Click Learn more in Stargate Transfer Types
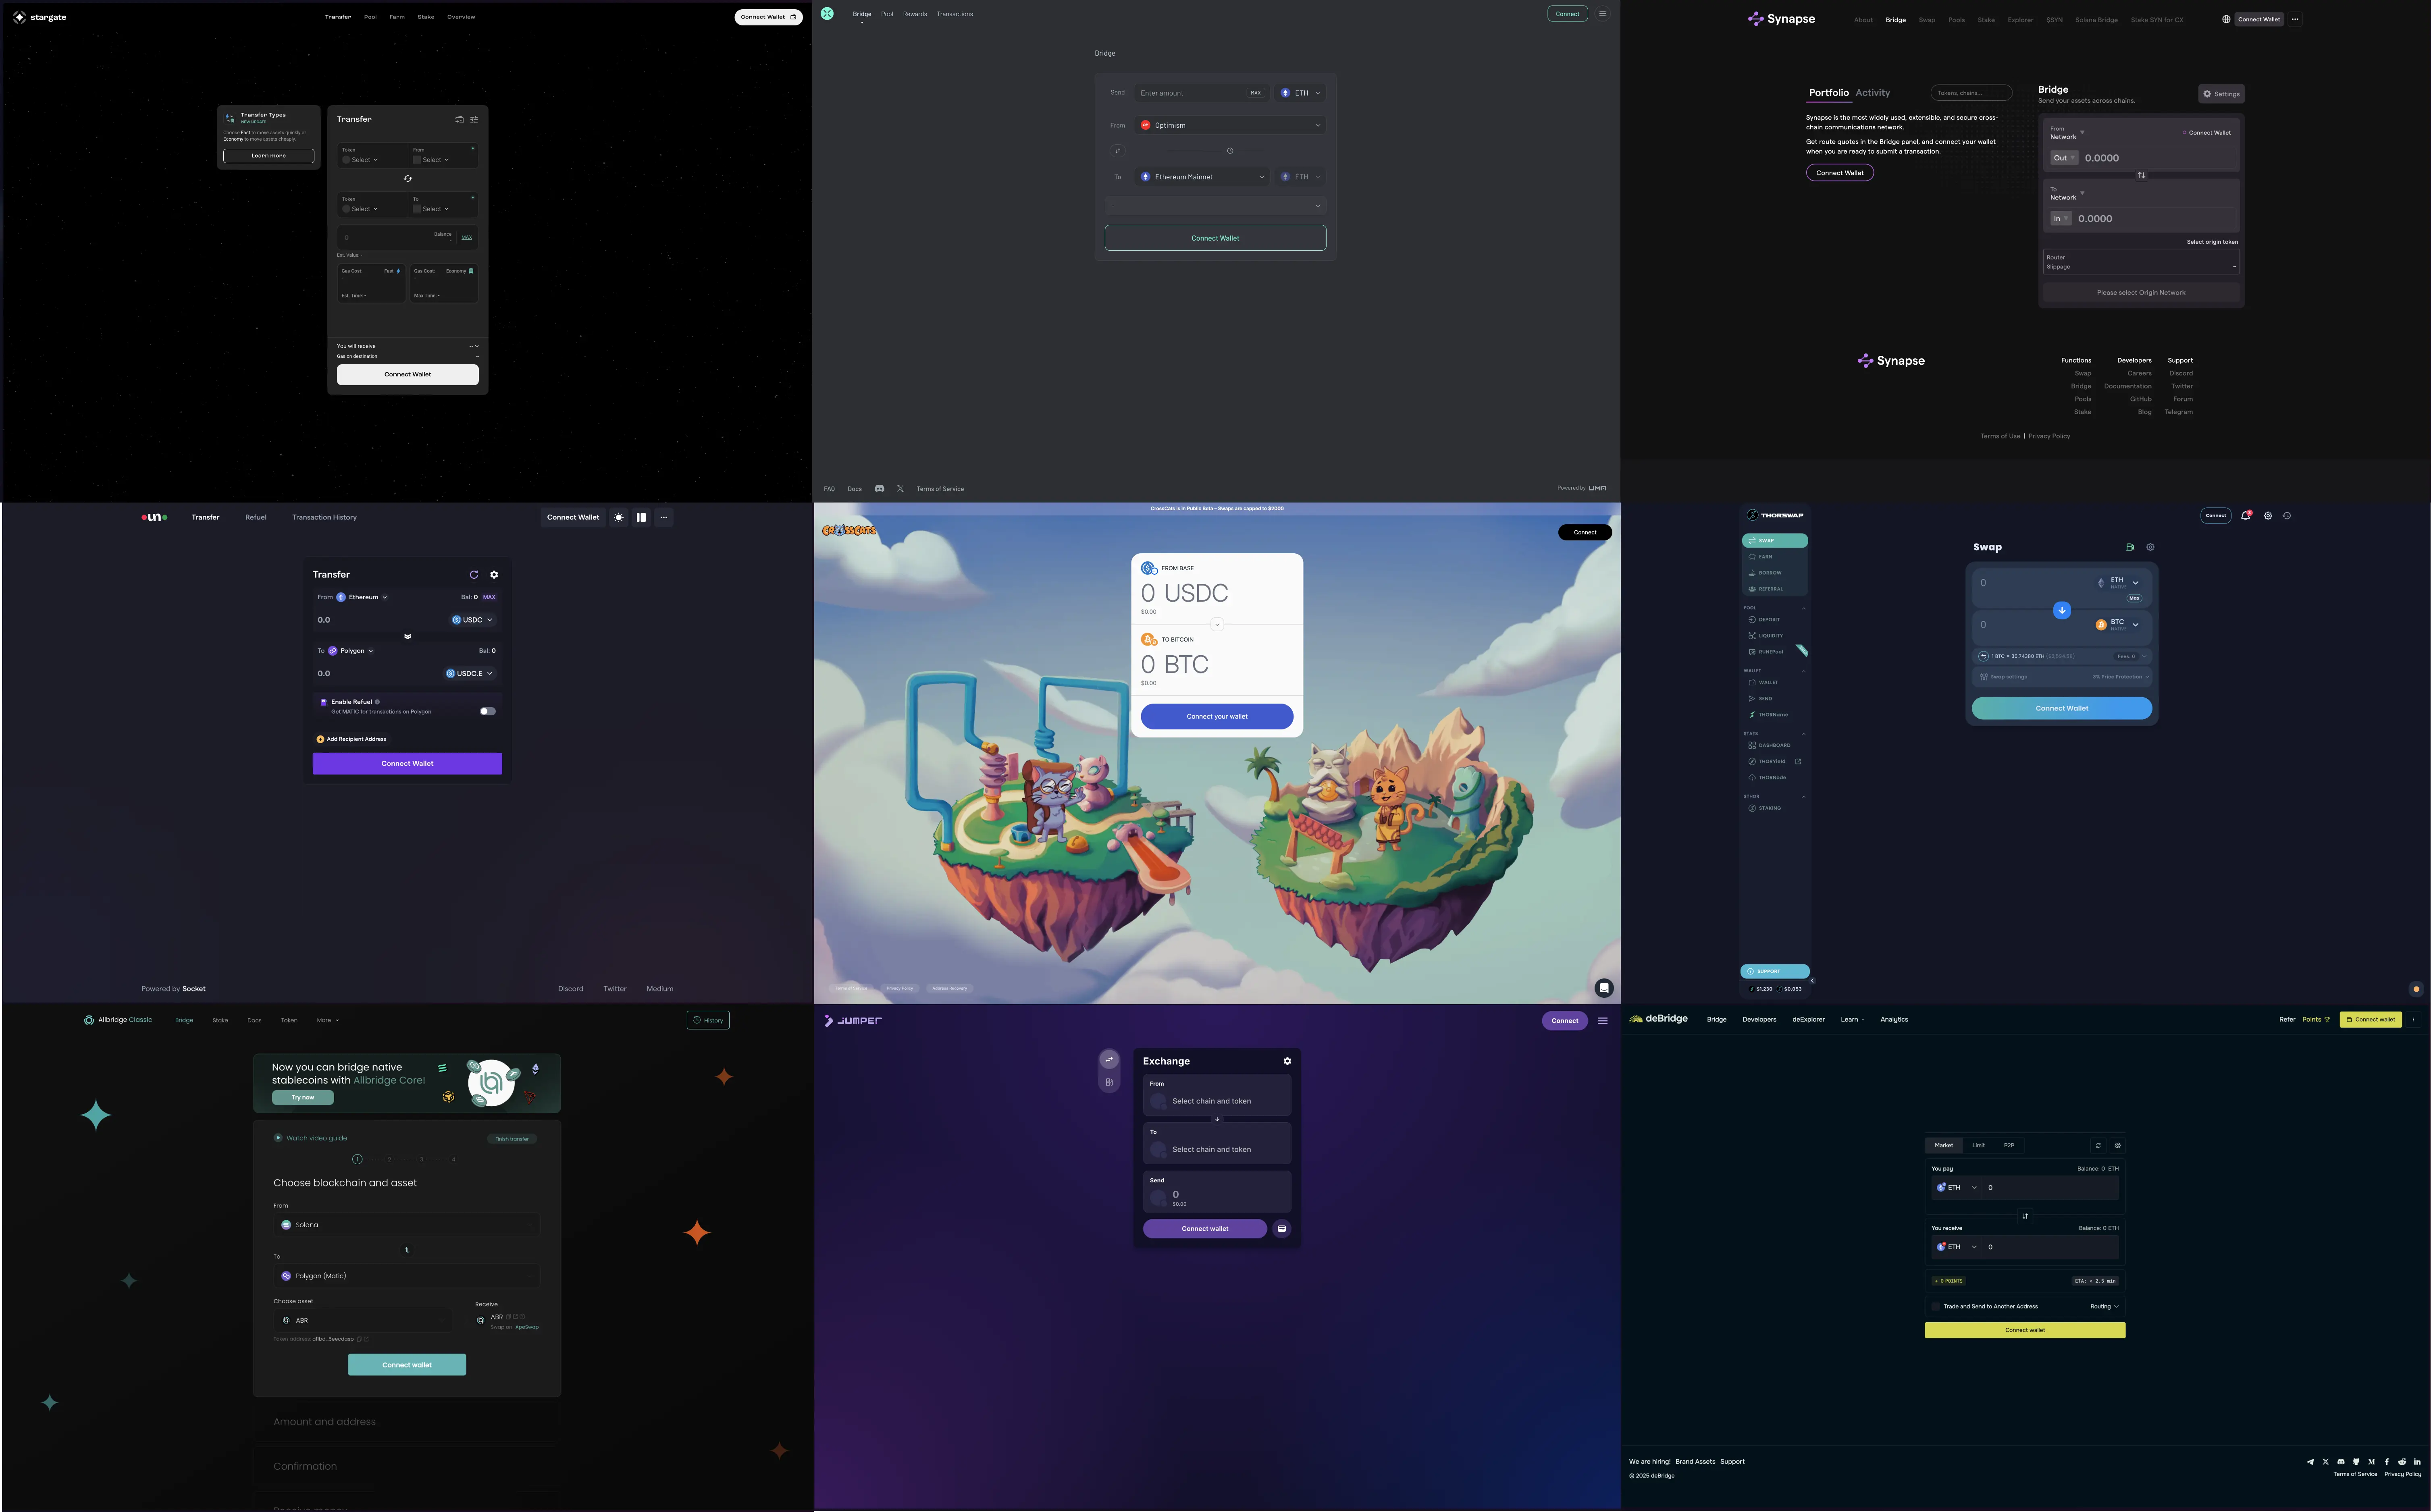The width and height of the screenshot is (2431, 1512). pyautogui.click(x=268, y=156)
